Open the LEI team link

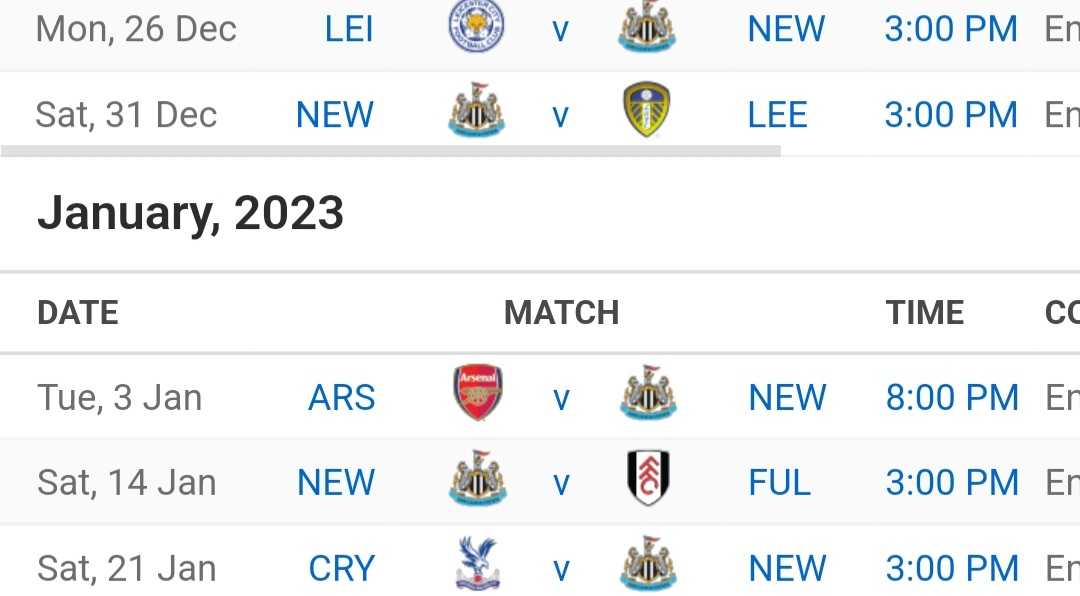349,29
